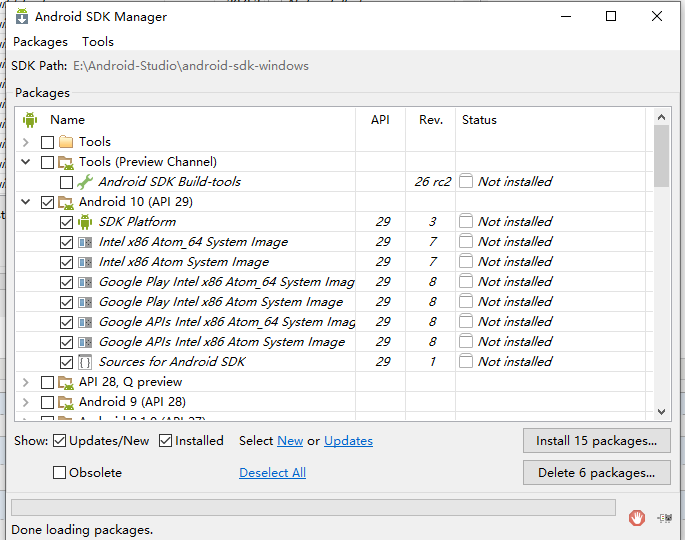This screenshot has height=540, width=685.
Task: Click the Install 15 packages button
Action: point(596,441)
